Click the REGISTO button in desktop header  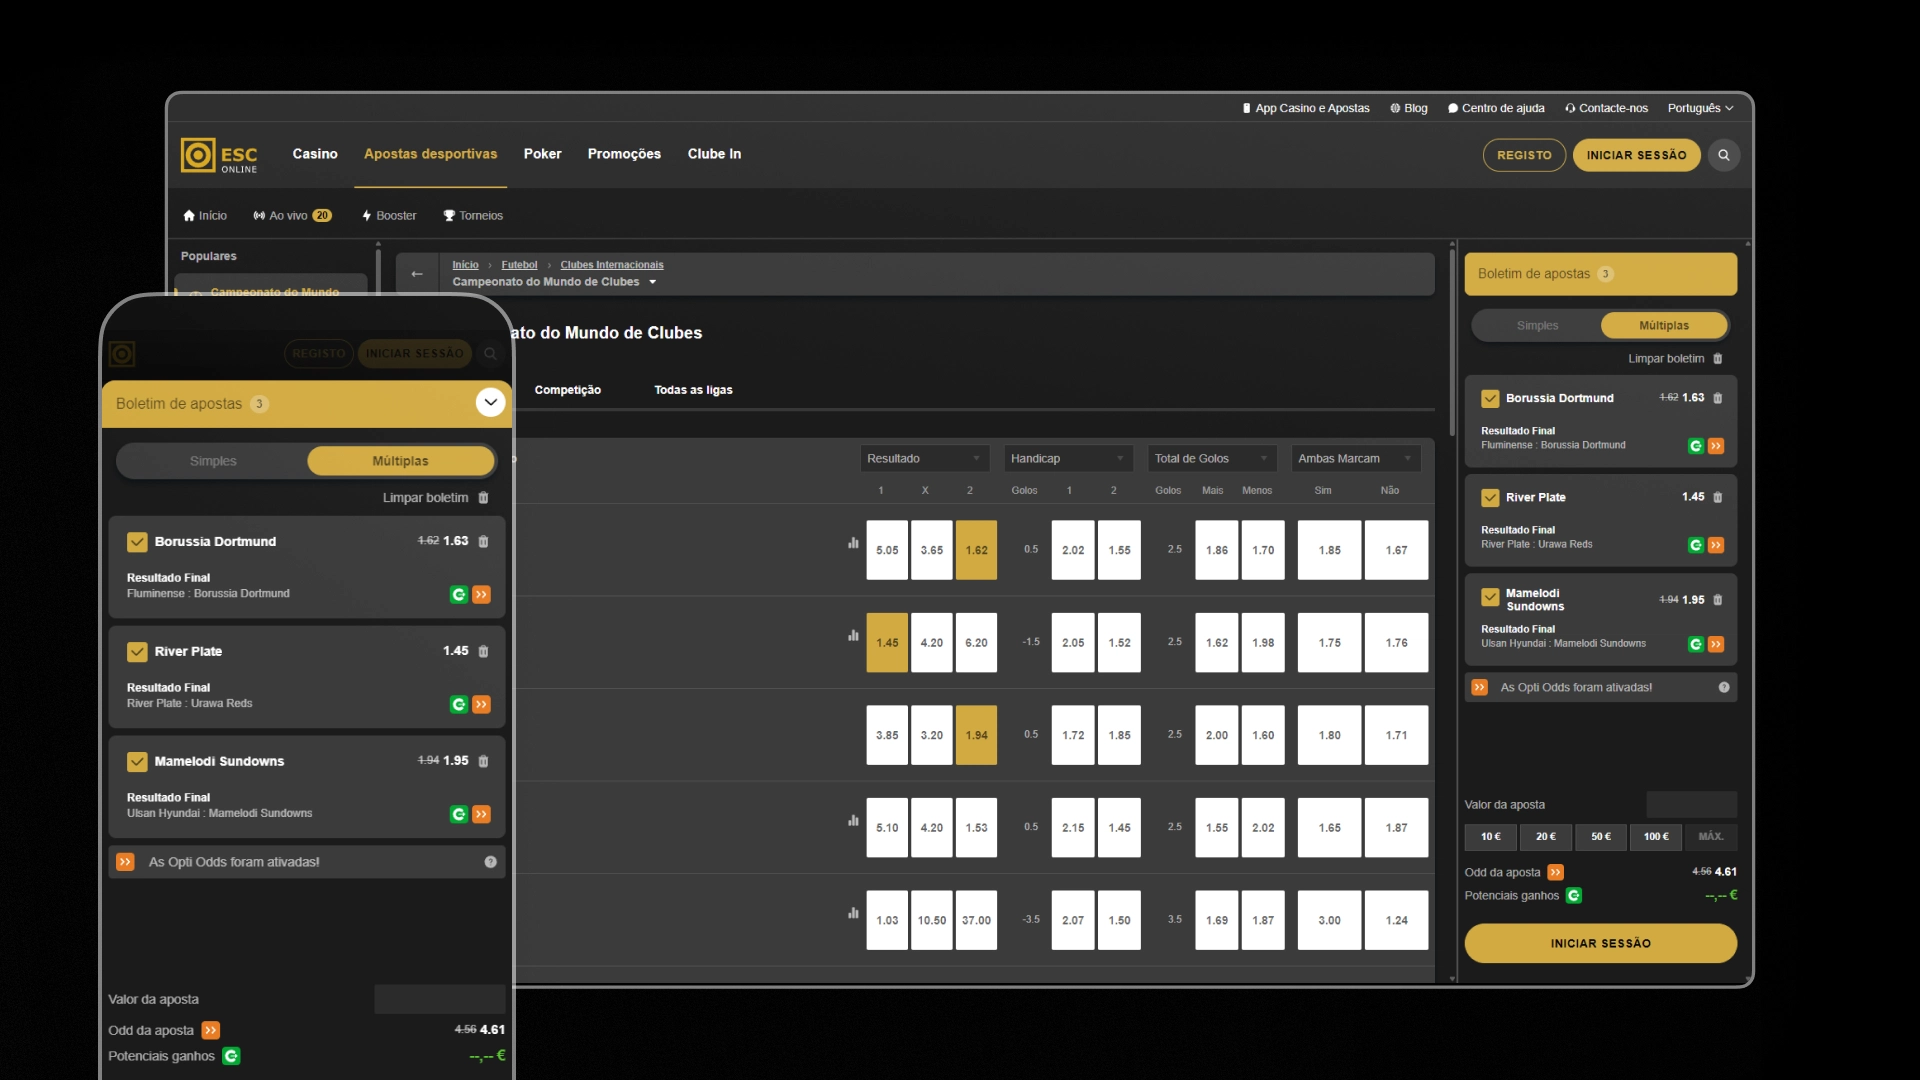(x=1524, y=155)
